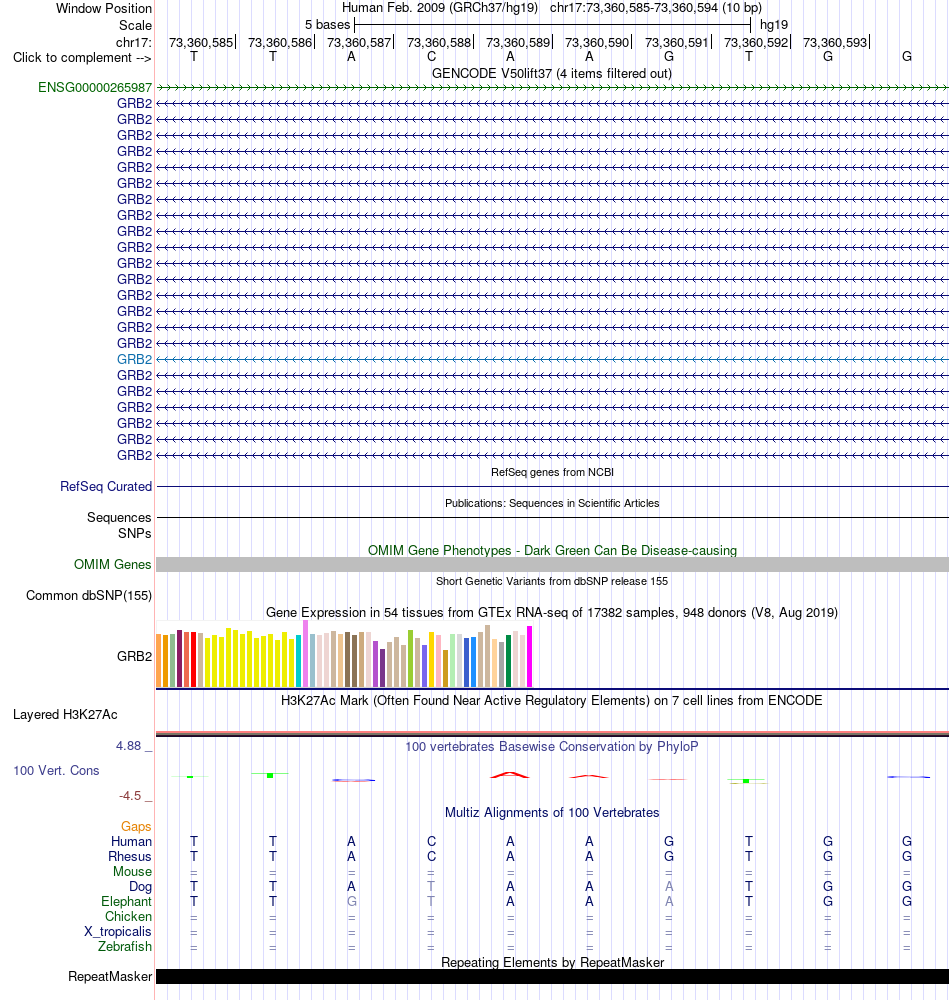Click the 'SNPs' track label

coord(135,533)
